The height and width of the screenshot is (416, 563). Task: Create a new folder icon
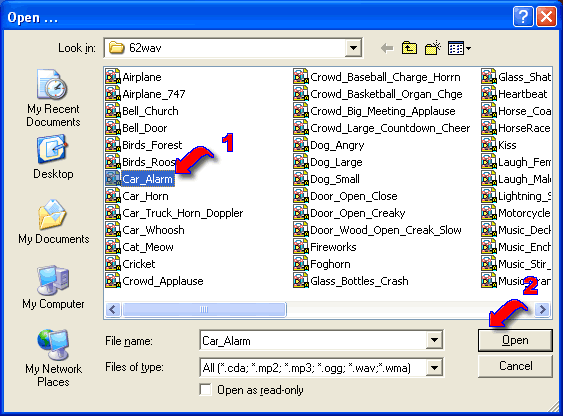pyautogui.click(x=433, y=48)
